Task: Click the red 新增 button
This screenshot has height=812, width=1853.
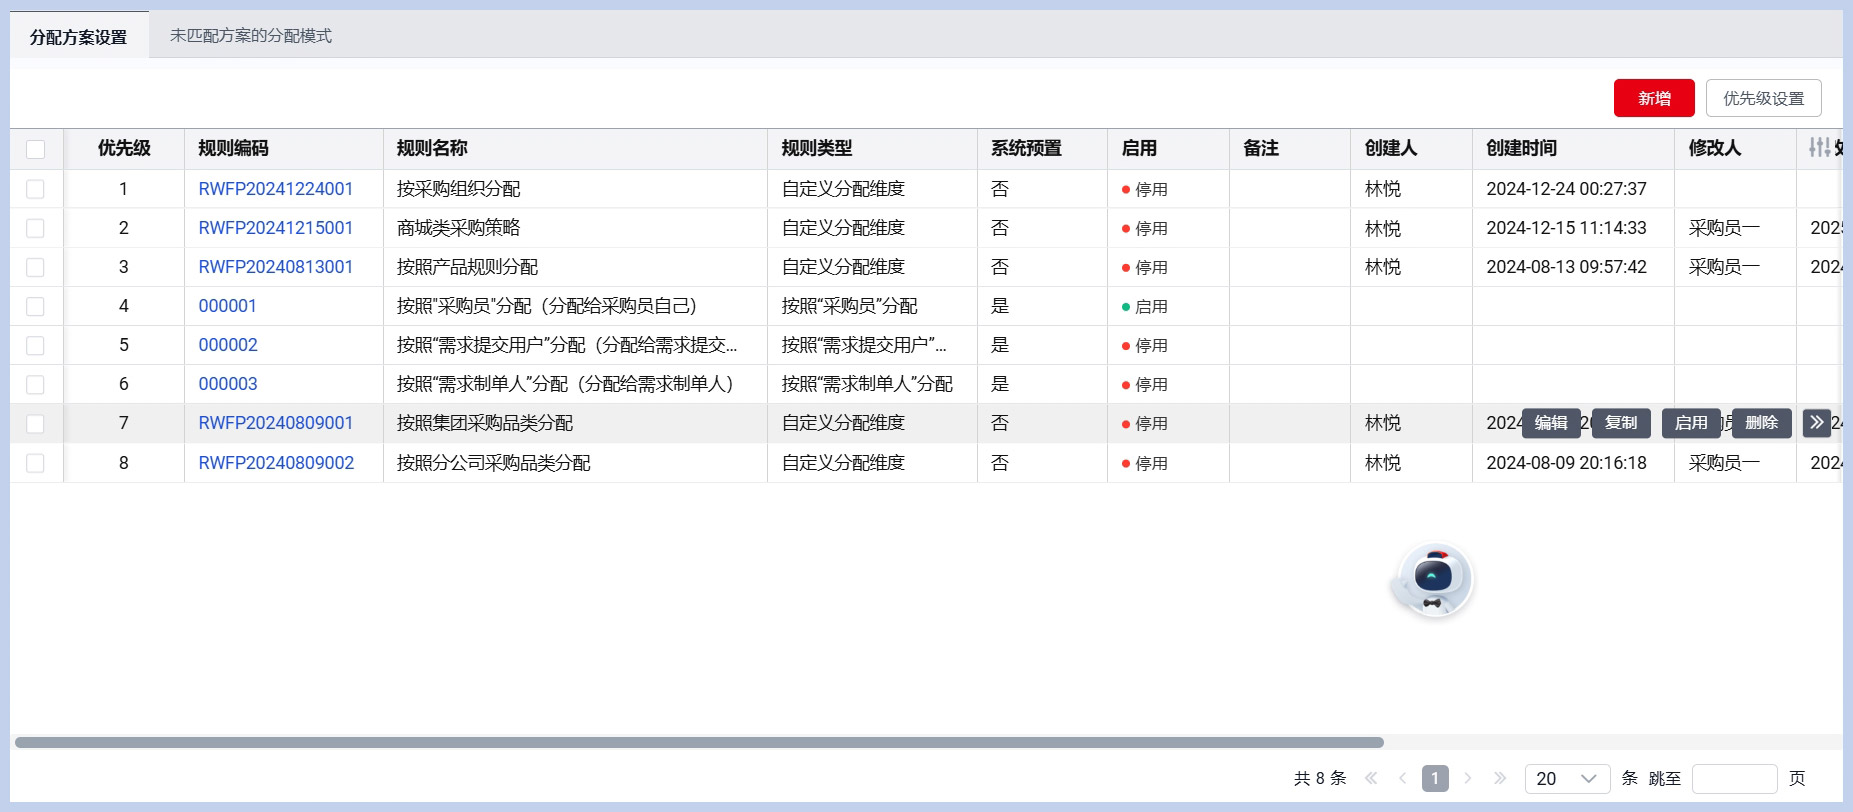Action: (x=1653, y=98)
